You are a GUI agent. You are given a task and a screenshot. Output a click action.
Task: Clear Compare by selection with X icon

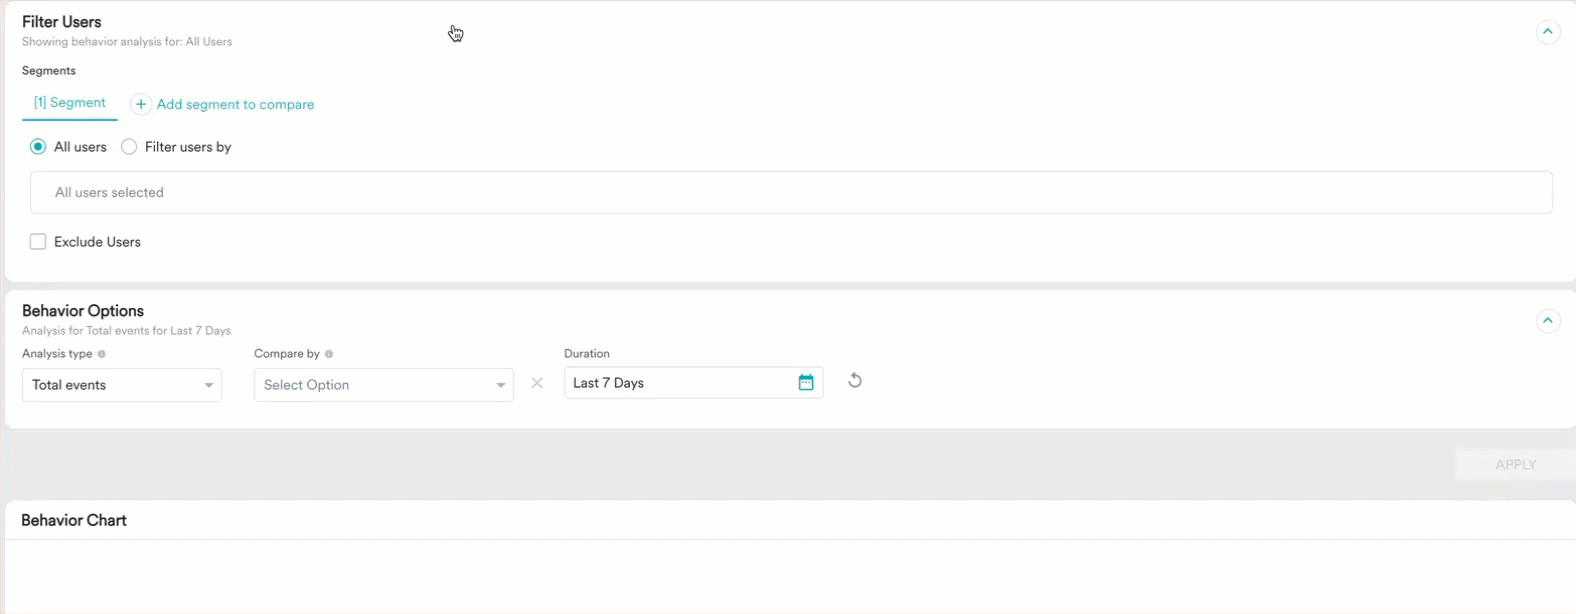coord(537,383)
